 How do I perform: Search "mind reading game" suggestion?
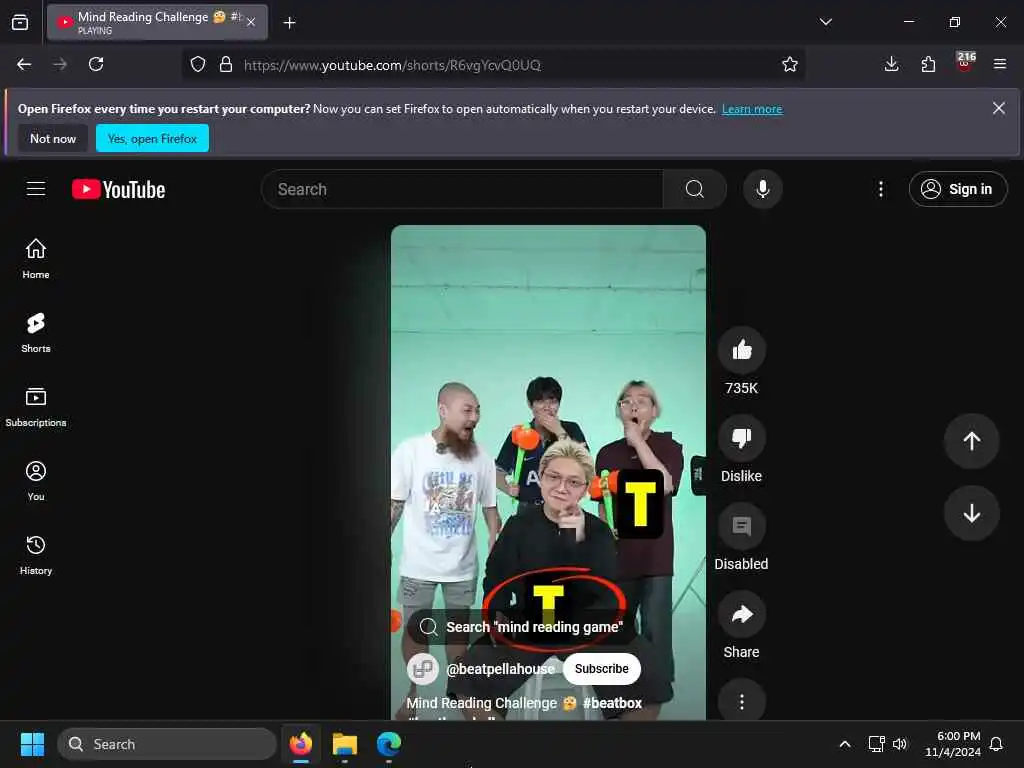(522, 627)
